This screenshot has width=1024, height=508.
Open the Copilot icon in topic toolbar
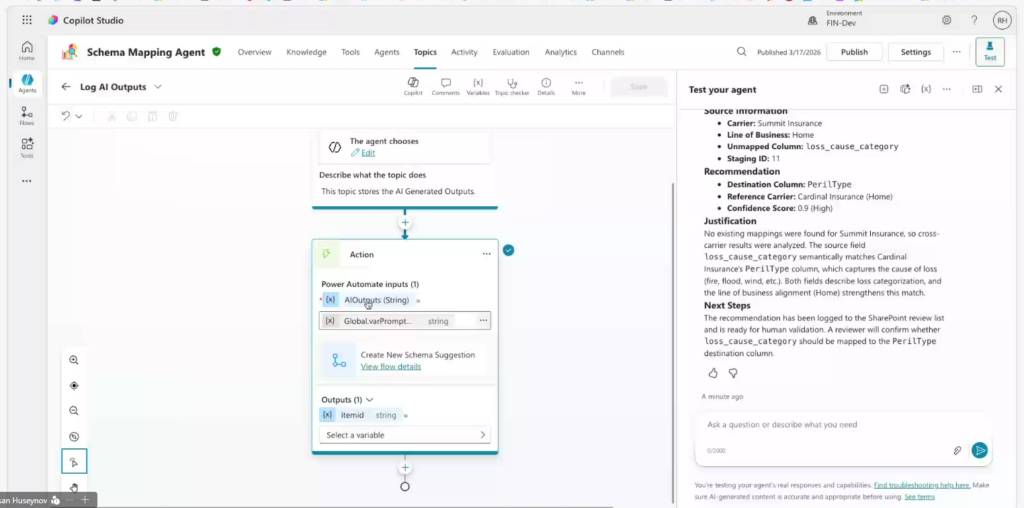pyautogui.click(x=413, y=86)
